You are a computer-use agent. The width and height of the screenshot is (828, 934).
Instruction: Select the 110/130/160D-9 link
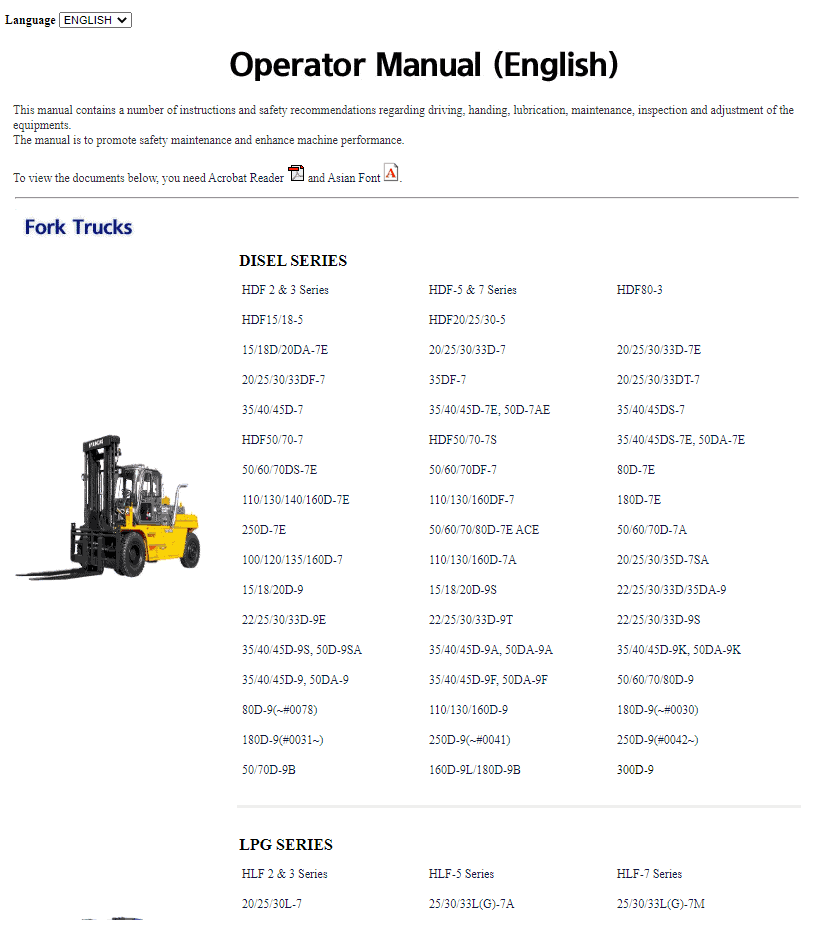pos(468,710)
